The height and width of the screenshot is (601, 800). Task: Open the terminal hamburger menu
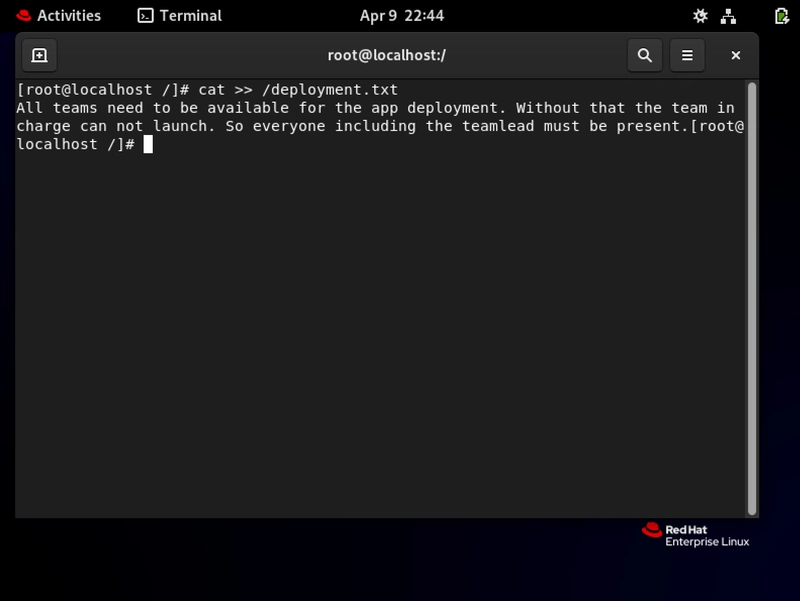tap(687, 55)
